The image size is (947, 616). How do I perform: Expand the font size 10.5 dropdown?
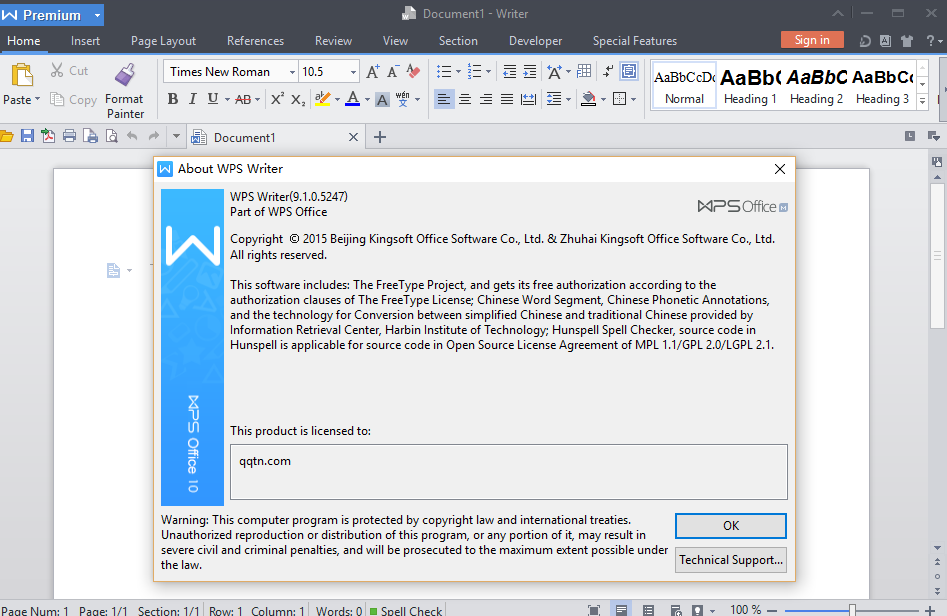point(353,72)
